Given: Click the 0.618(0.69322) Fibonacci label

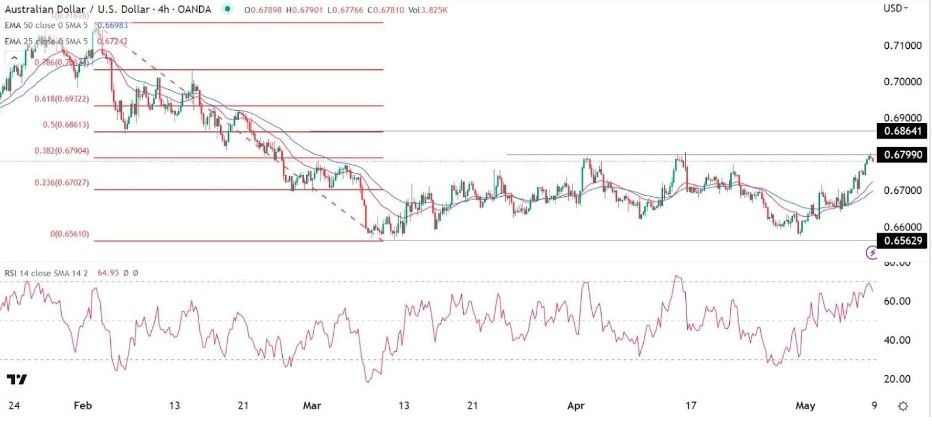Looking at the screenshot, I should point(62,99).
